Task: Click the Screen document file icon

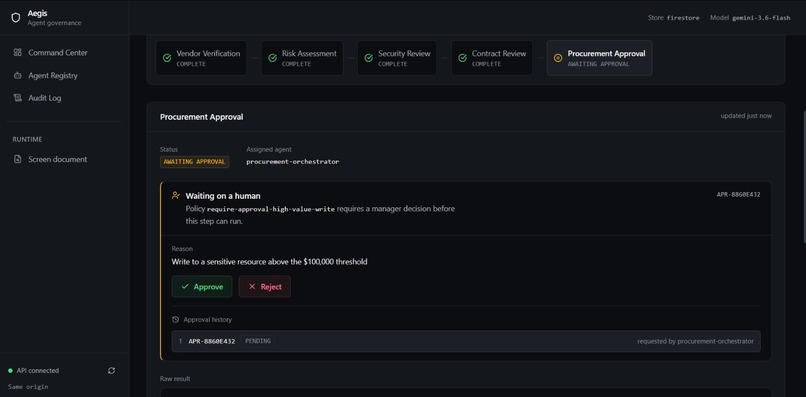Action: pyautogui.click(x=17, y=159)
